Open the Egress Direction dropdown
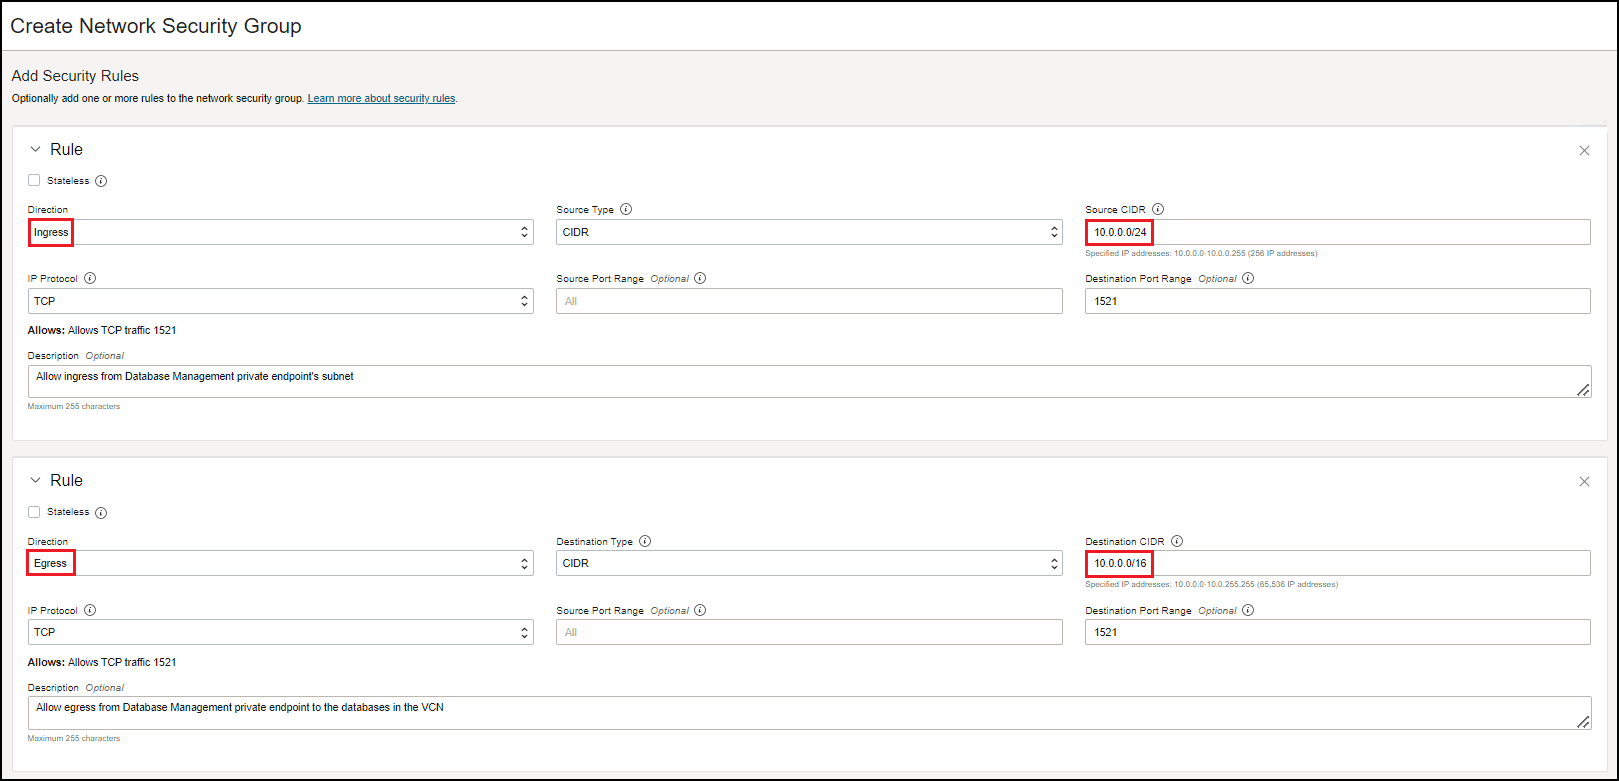1619x781 pixels. [x=280, y=564]
